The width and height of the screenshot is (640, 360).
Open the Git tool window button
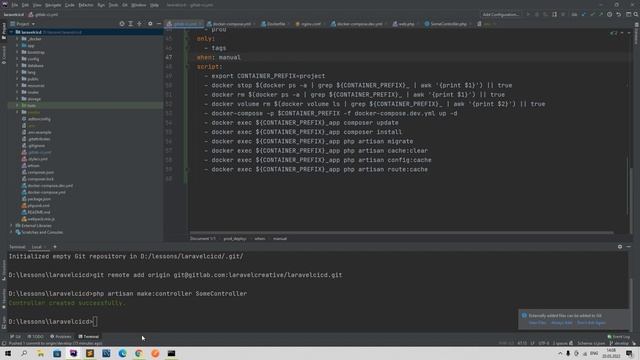click(16, 337)
